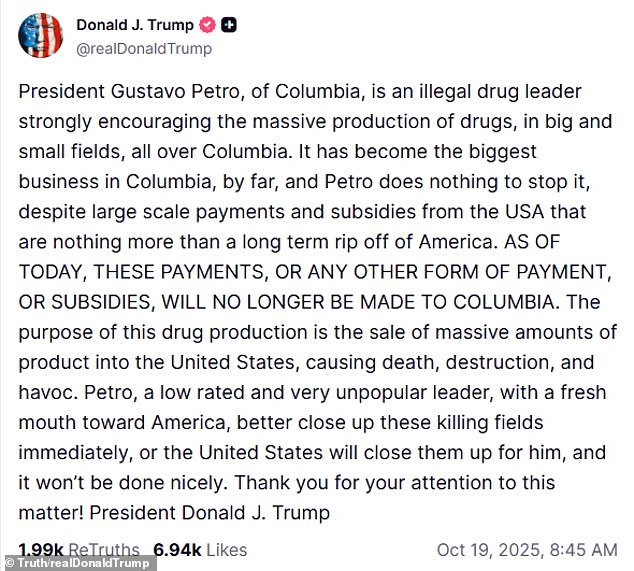View the 6.94k Likes count
The height and width of the screenshot is (571, 634).
(200, 549)
